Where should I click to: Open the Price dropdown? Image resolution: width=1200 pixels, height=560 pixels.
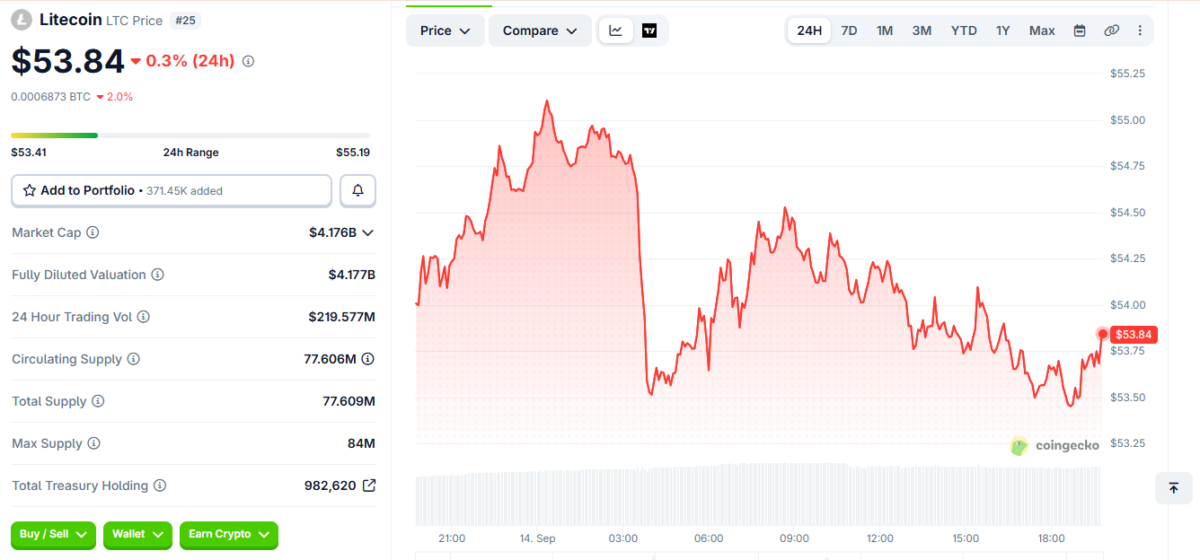[x=445, y=30]
